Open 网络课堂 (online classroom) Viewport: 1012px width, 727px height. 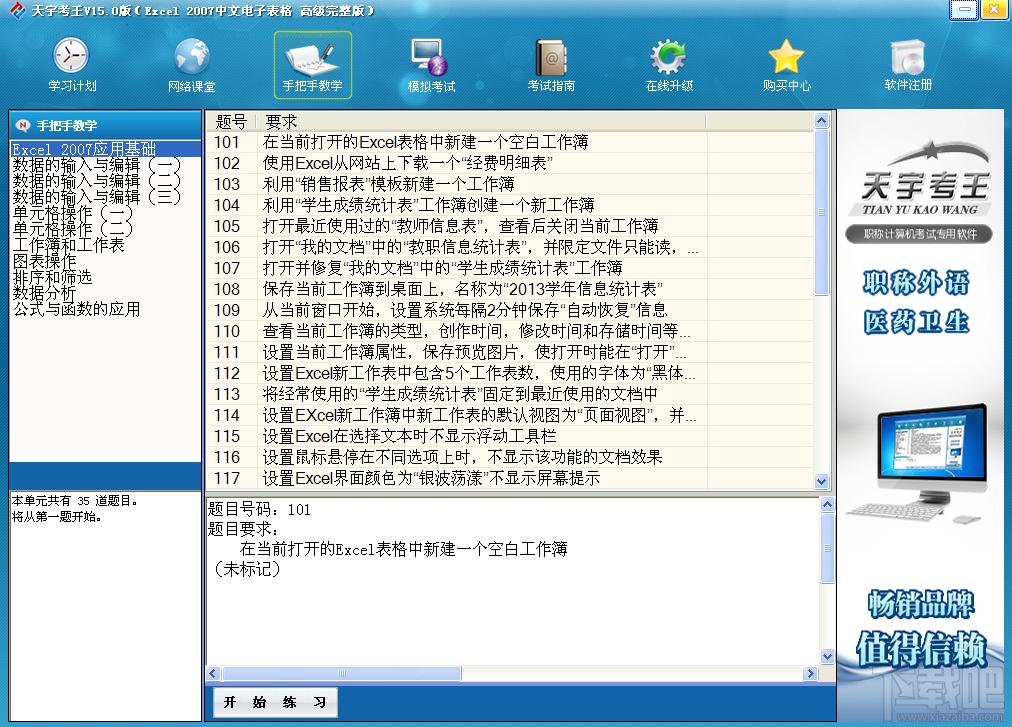click(191, 60)
